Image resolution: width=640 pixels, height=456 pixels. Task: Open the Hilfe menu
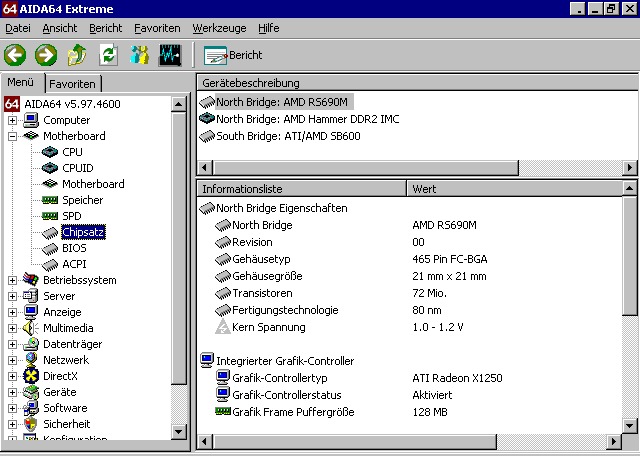269,28
